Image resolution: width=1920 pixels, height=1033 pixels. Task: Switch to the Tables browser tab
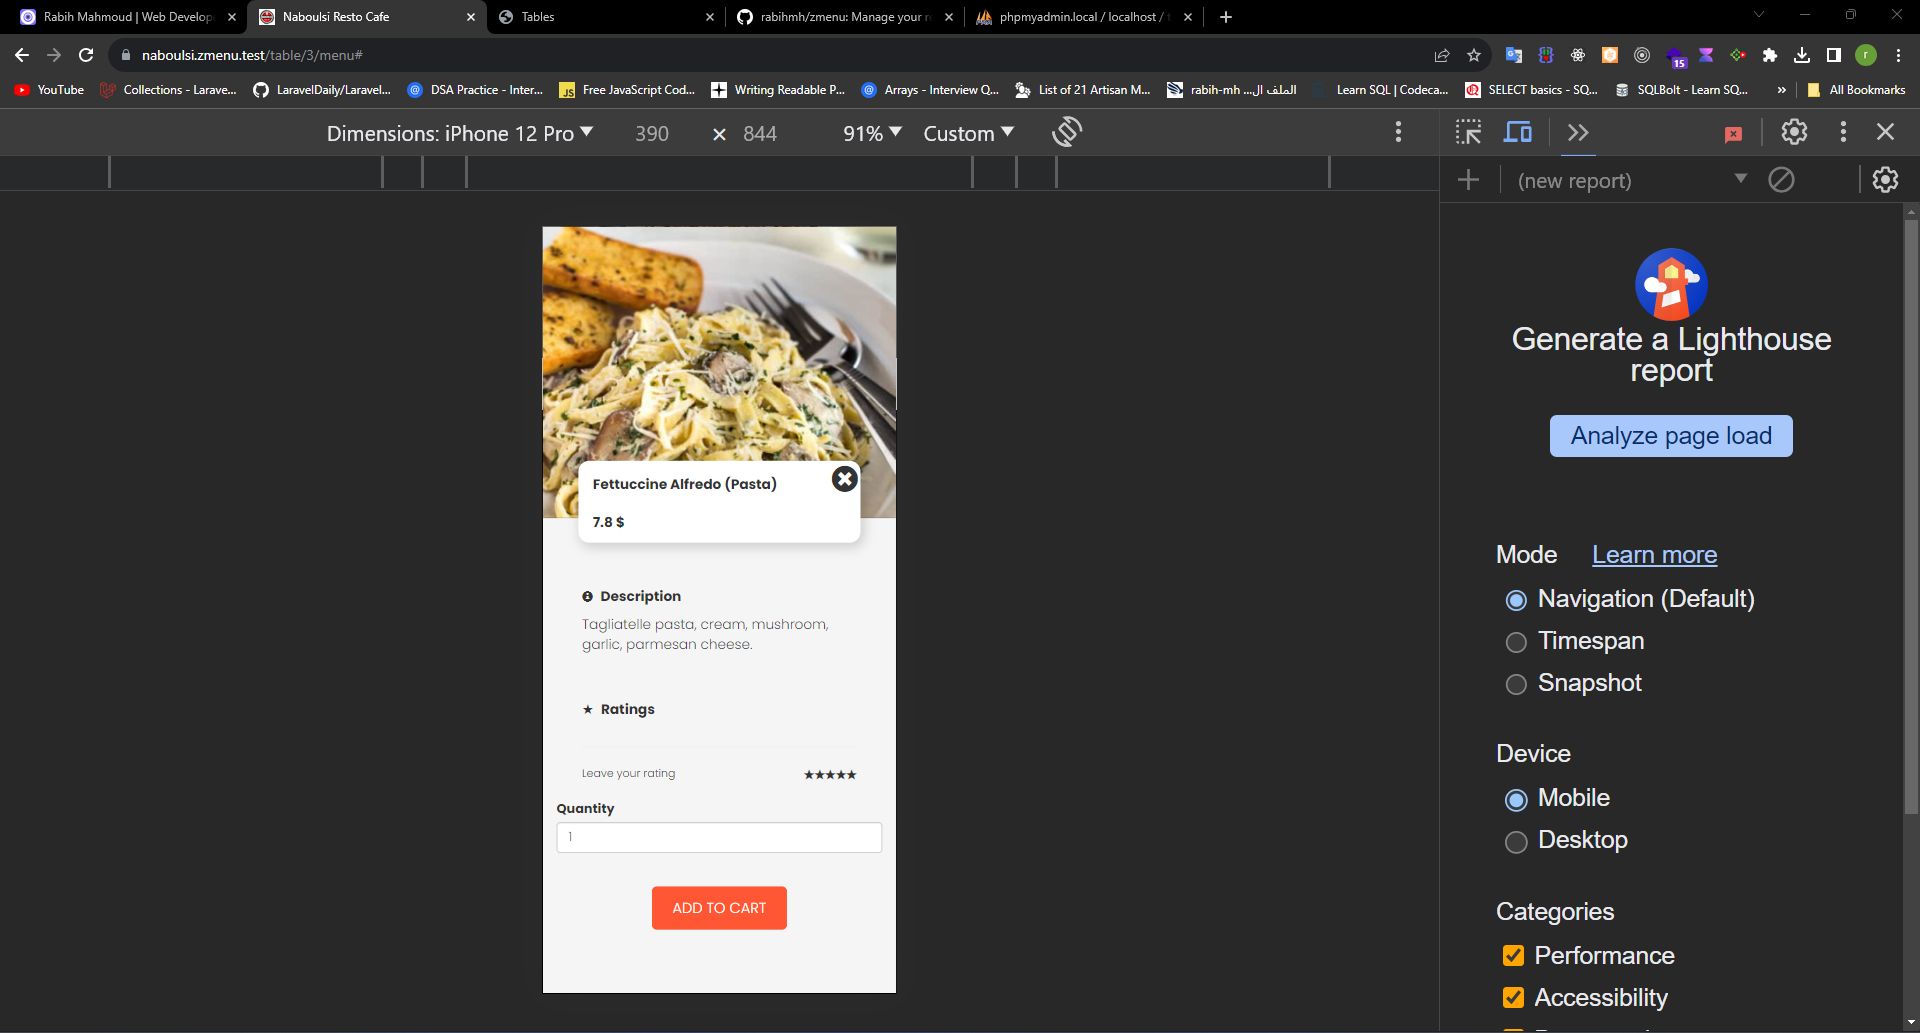pyautogui.click(x=605, y=17)
